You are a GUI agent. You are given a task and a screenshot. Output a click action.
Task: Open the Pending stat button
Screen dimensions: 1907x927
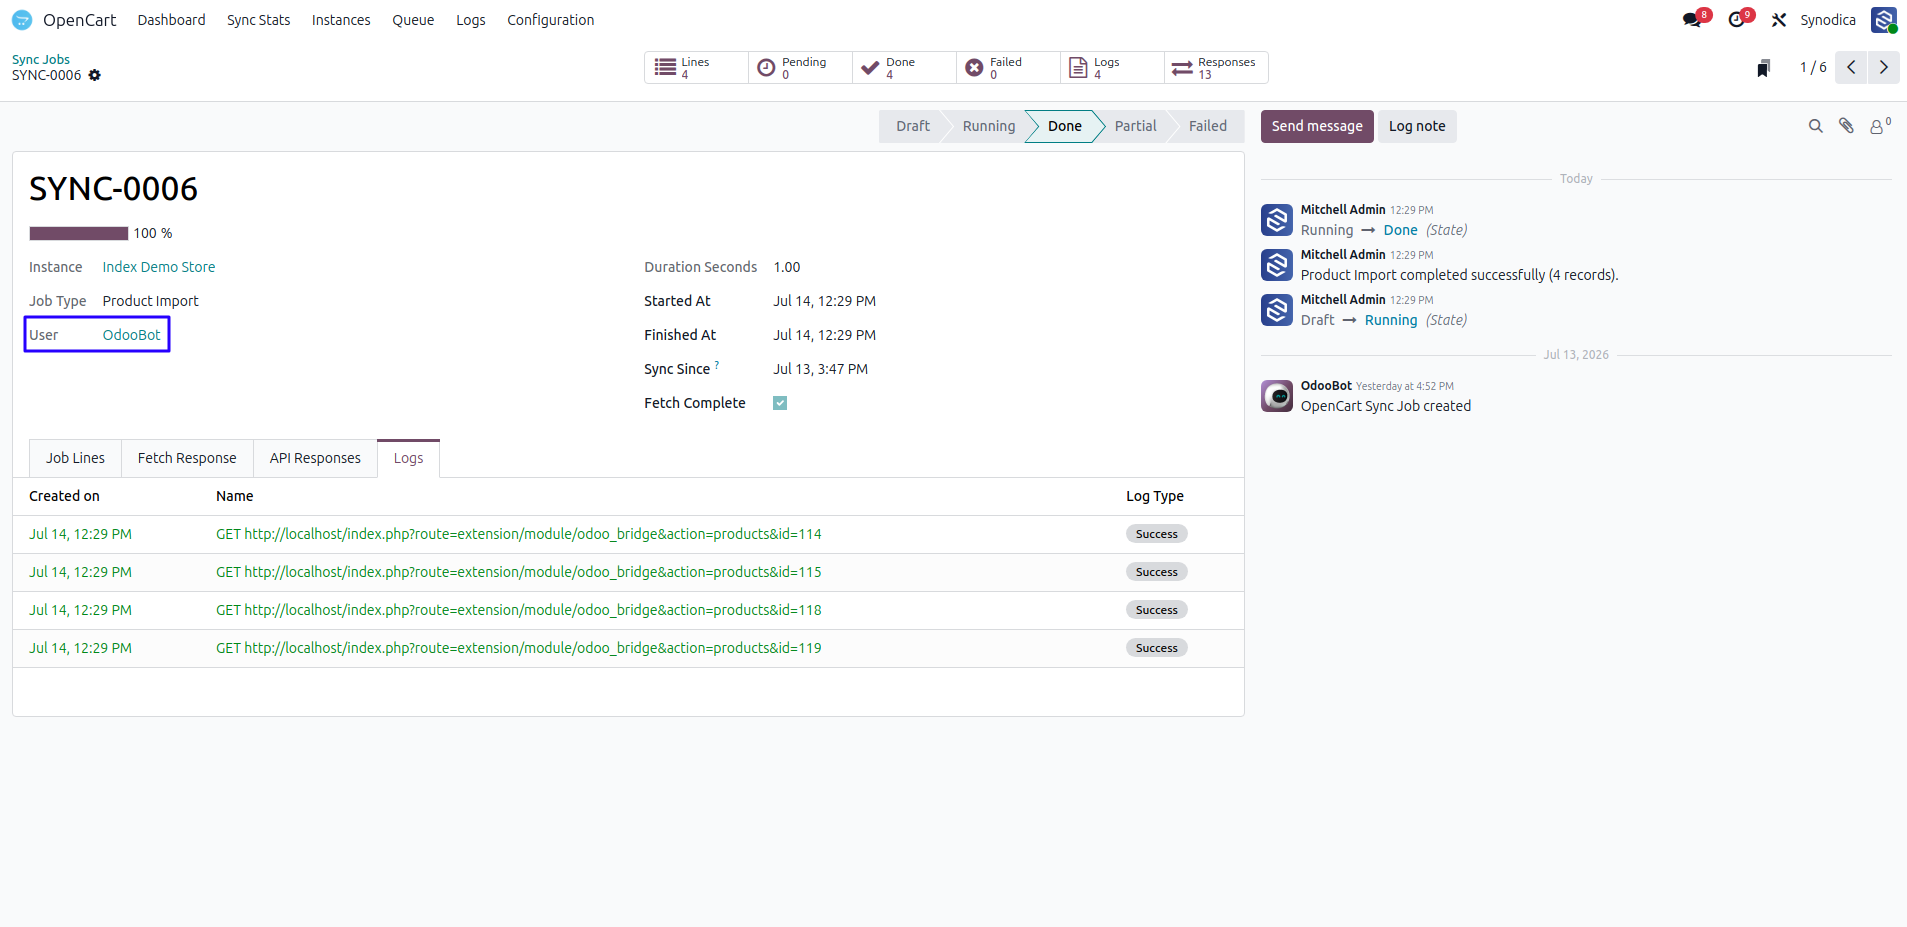800,68
